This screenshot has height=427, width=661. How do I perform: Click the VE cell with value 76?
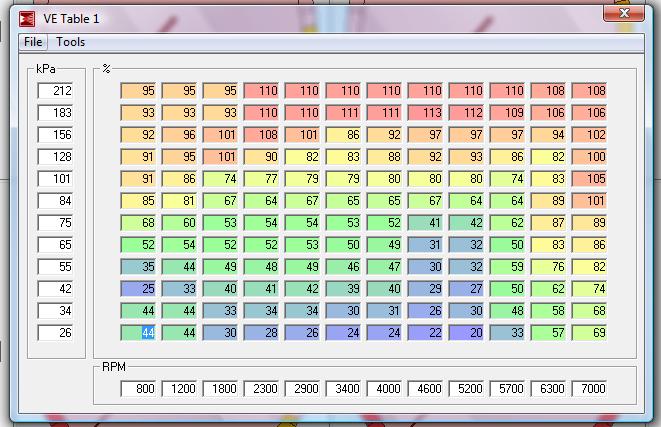pos(548,266)
